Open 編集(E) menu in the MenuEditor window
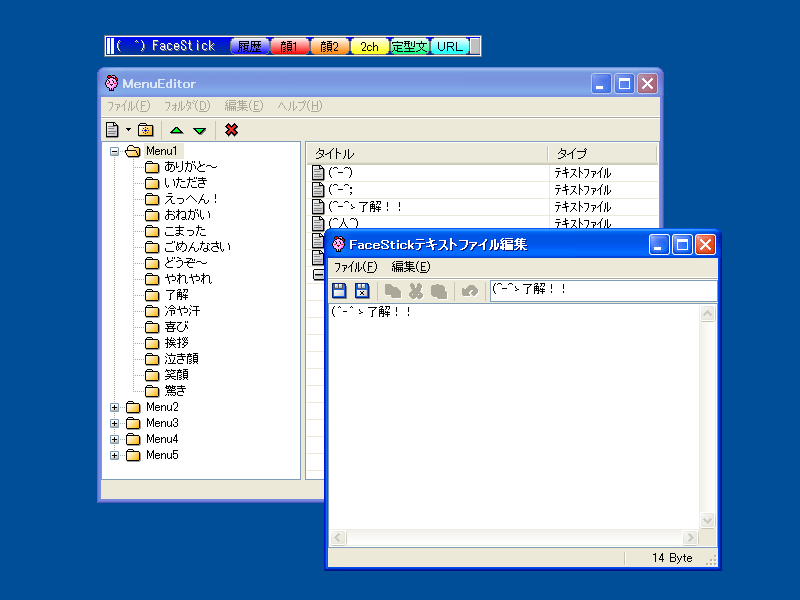 click(x=244, y=106)
